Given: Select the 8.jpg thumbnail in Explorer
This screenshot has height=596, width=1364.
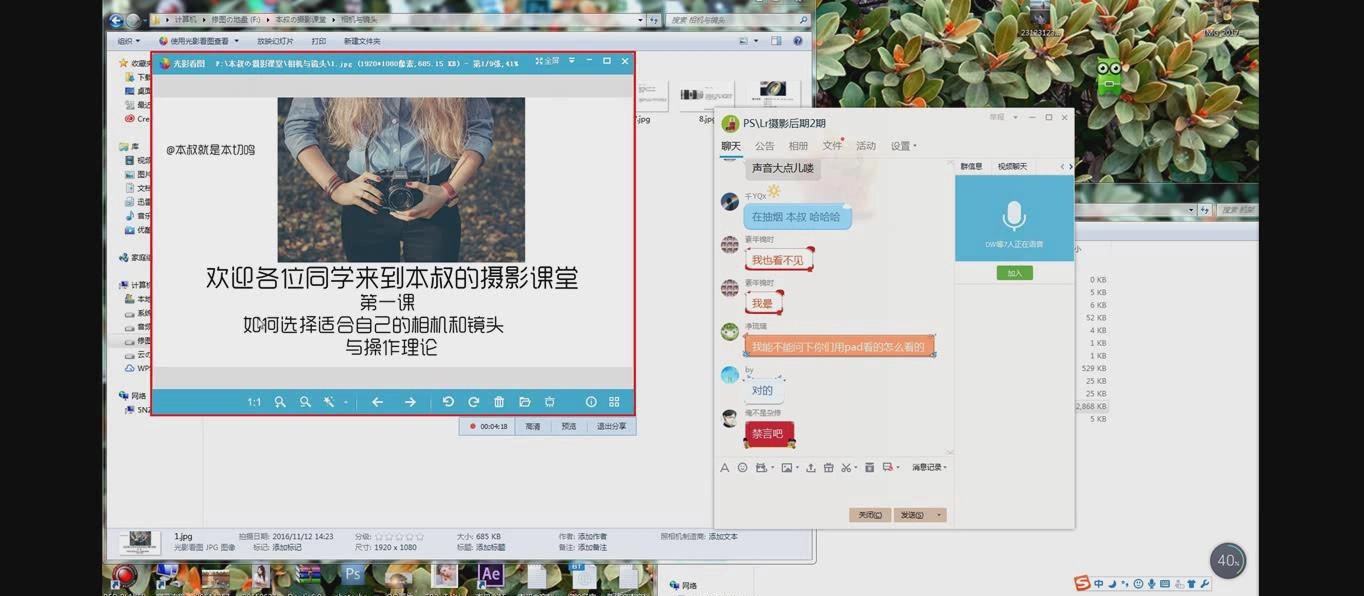Looking at the screenshot, I should pyautogui.click(x=706, y=98).
